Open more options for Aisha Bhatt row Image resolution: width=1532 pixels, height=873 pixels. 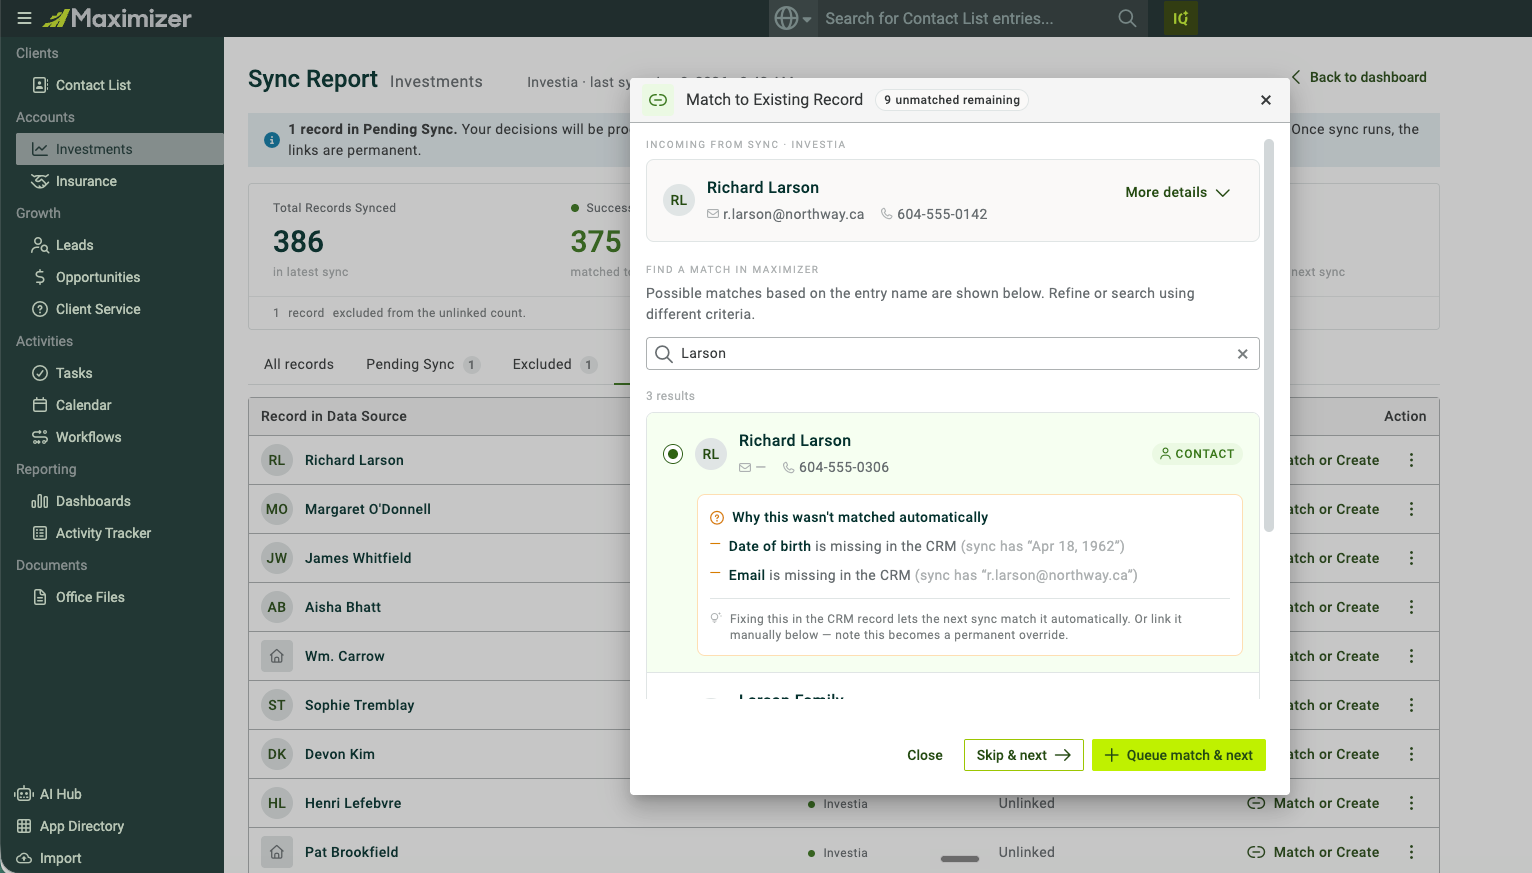[x=1411, y=607]
